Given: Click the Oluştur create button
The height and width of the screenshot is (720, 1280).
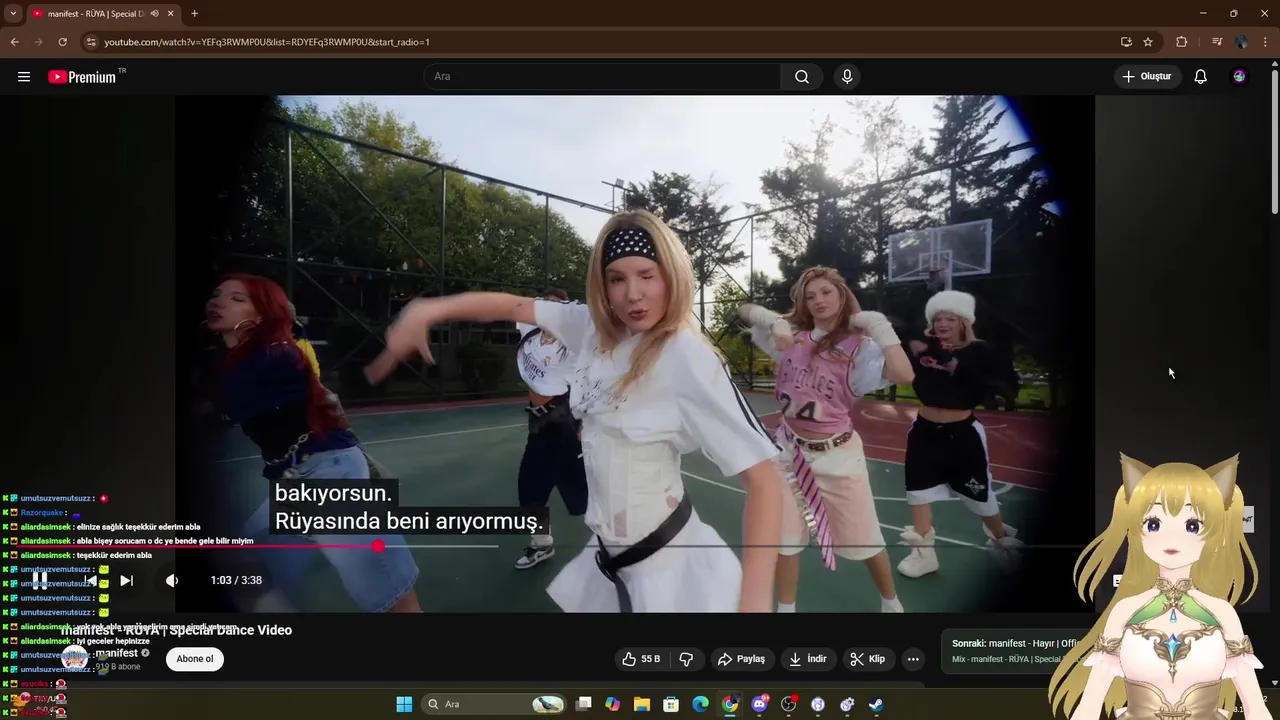Looking at the screenshot, I should (x=1146, y=77).
